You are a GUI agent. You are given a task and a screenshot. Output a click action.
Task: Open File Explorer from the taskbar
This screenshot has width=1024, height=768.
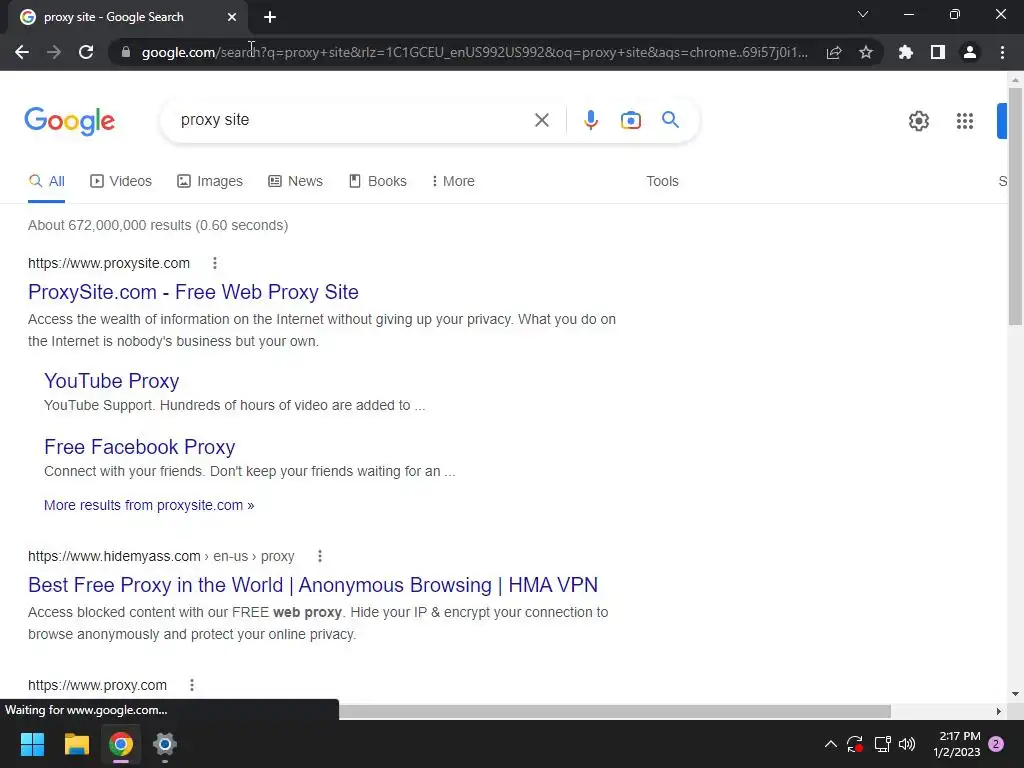[x=76, y=744]
